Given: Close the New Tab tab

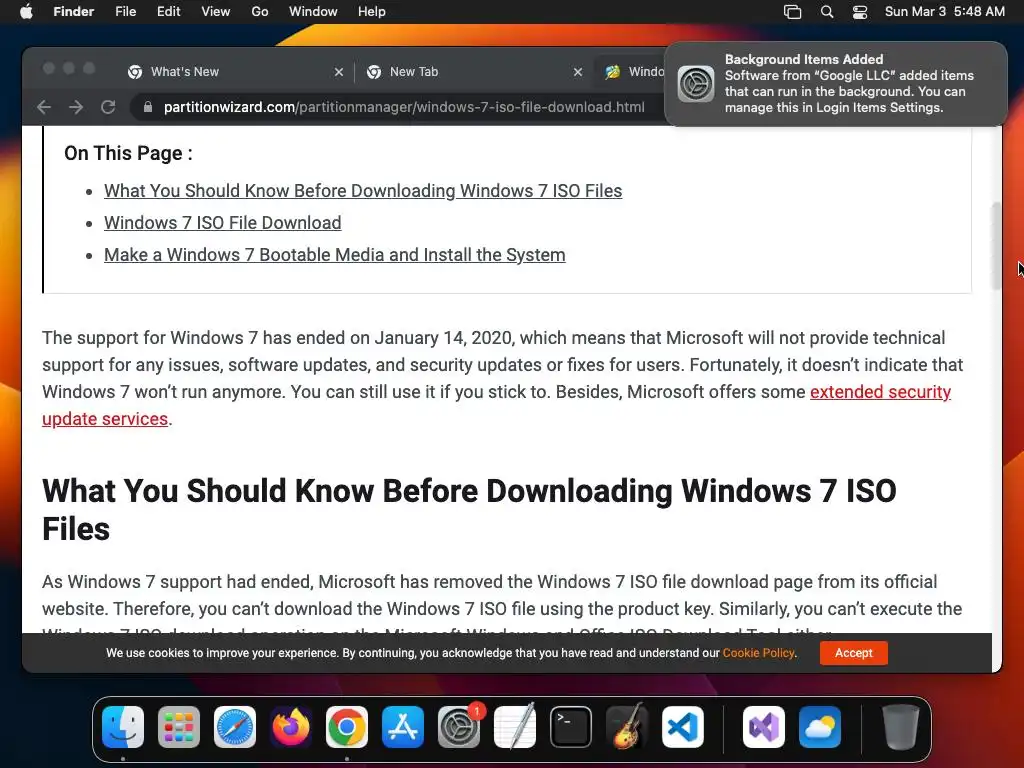Looking at the screenshot, I should click(x=577, y=72).
